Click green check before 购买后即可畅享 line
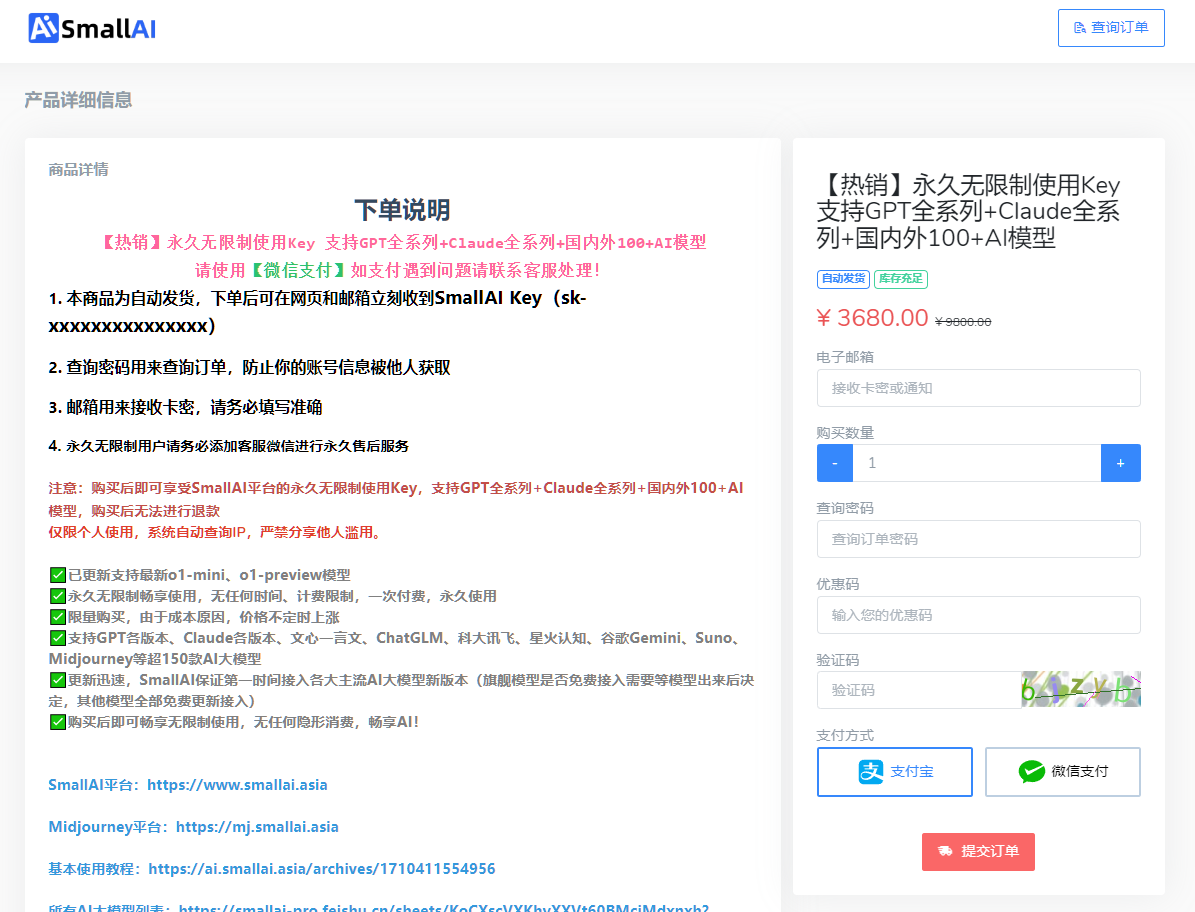This screenshot has height=912, width=1195. click(57, 722)
